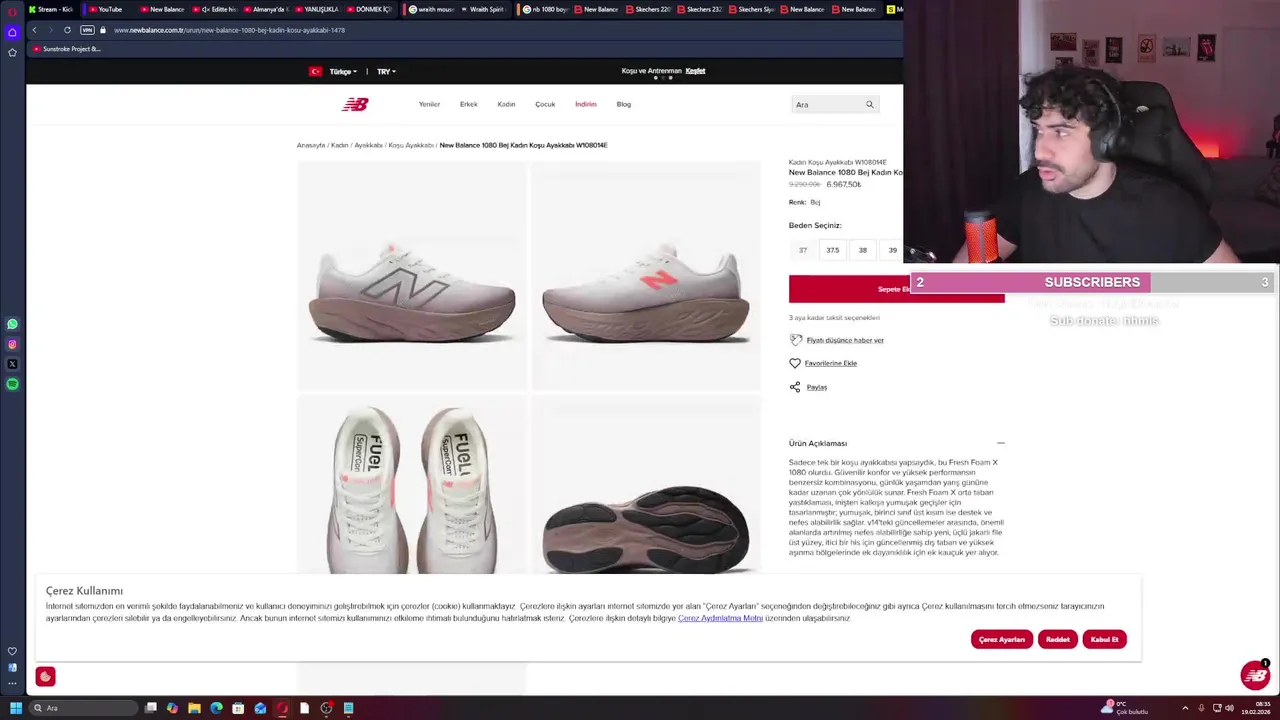Screen dimensions: 1280x720
Task: Click the Opera menu logo
Action: pos(12,11)
